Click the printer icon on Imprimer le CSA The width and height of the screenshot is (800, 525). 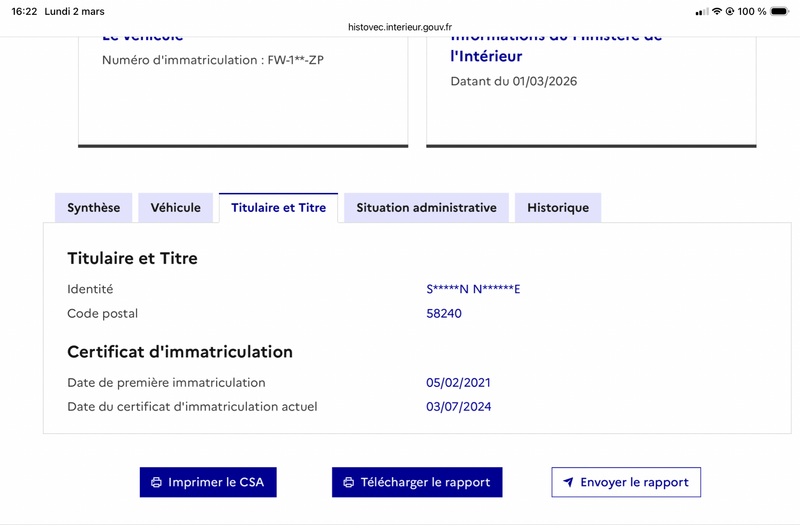coord(156,482)
